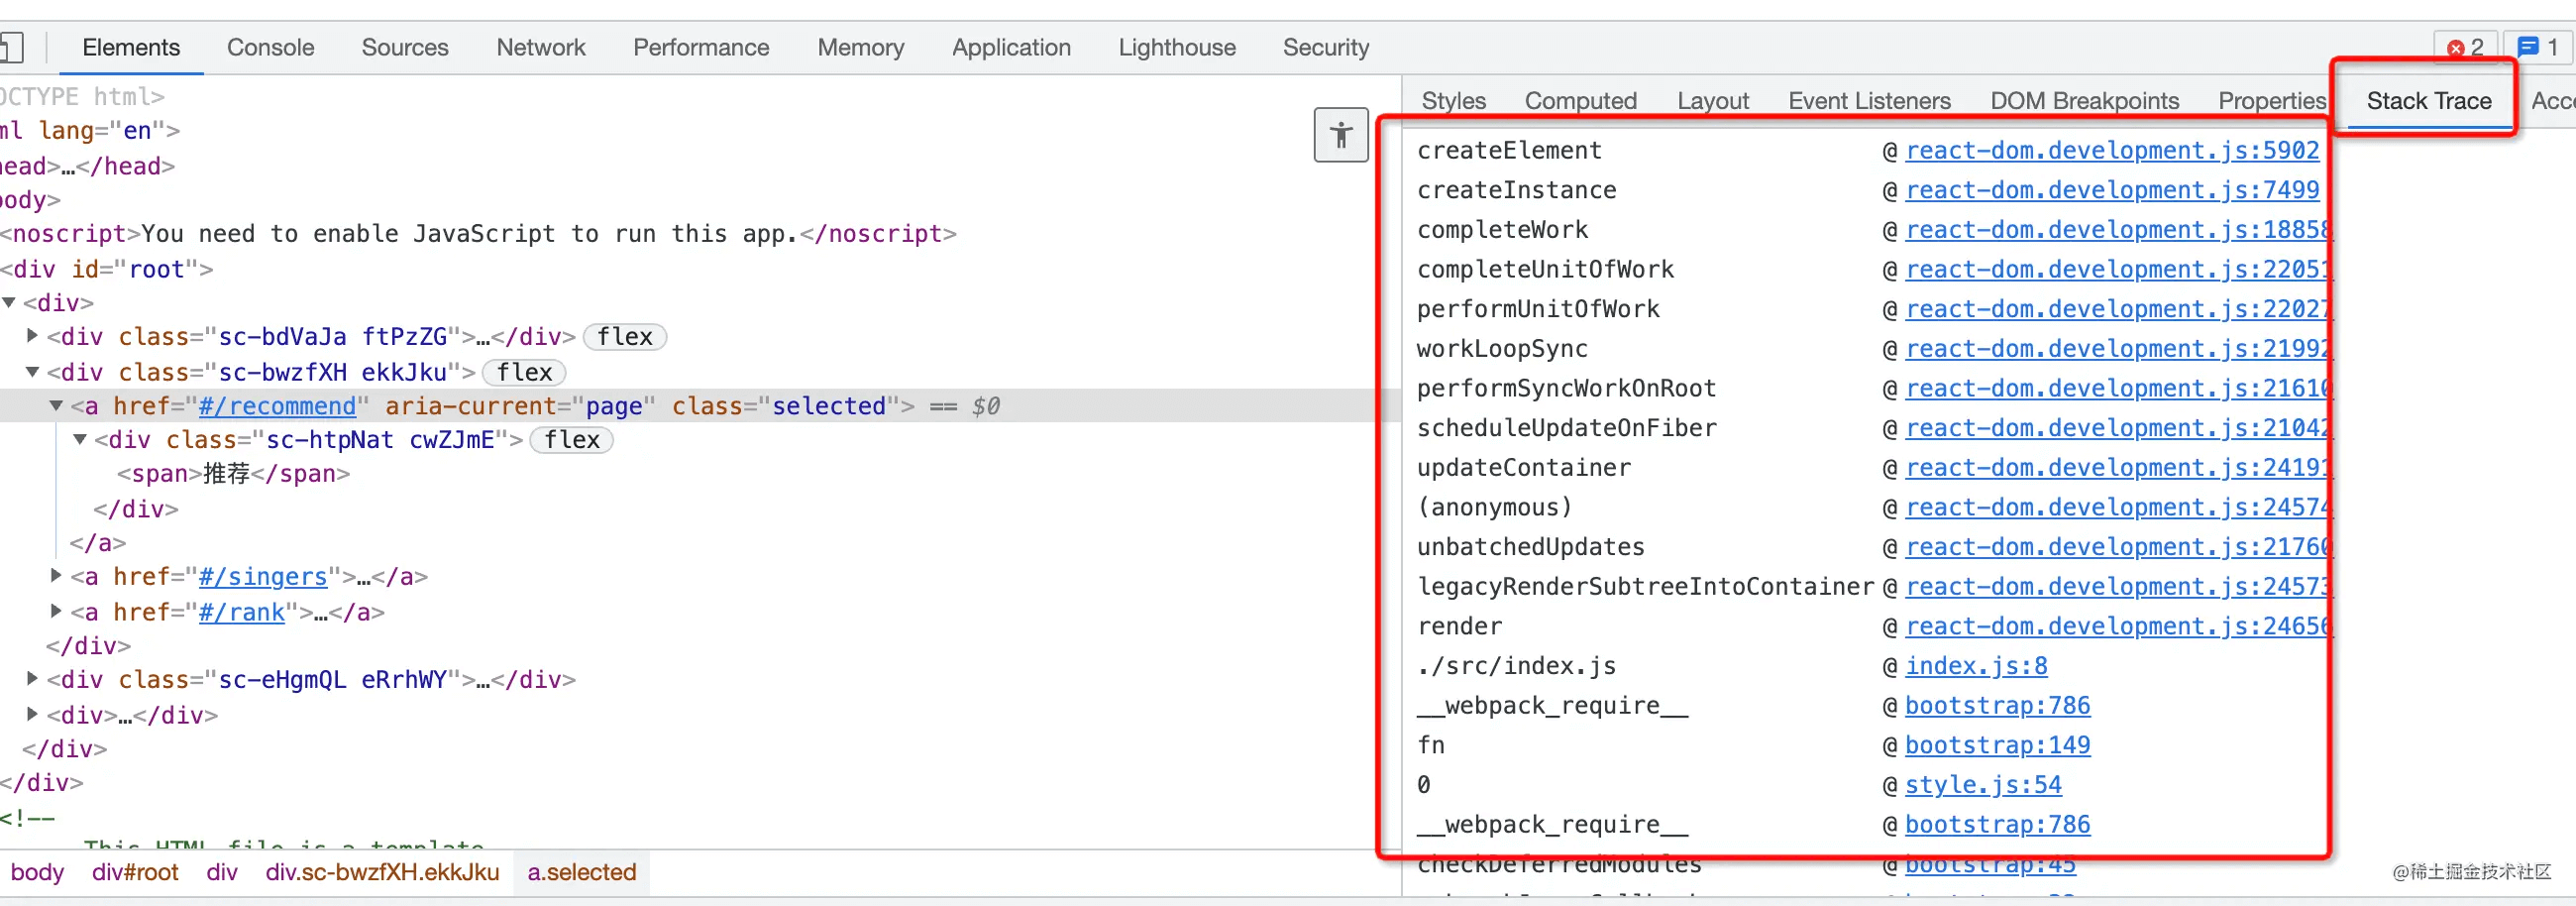Select the Elements tab

click(x=131, y=47)
